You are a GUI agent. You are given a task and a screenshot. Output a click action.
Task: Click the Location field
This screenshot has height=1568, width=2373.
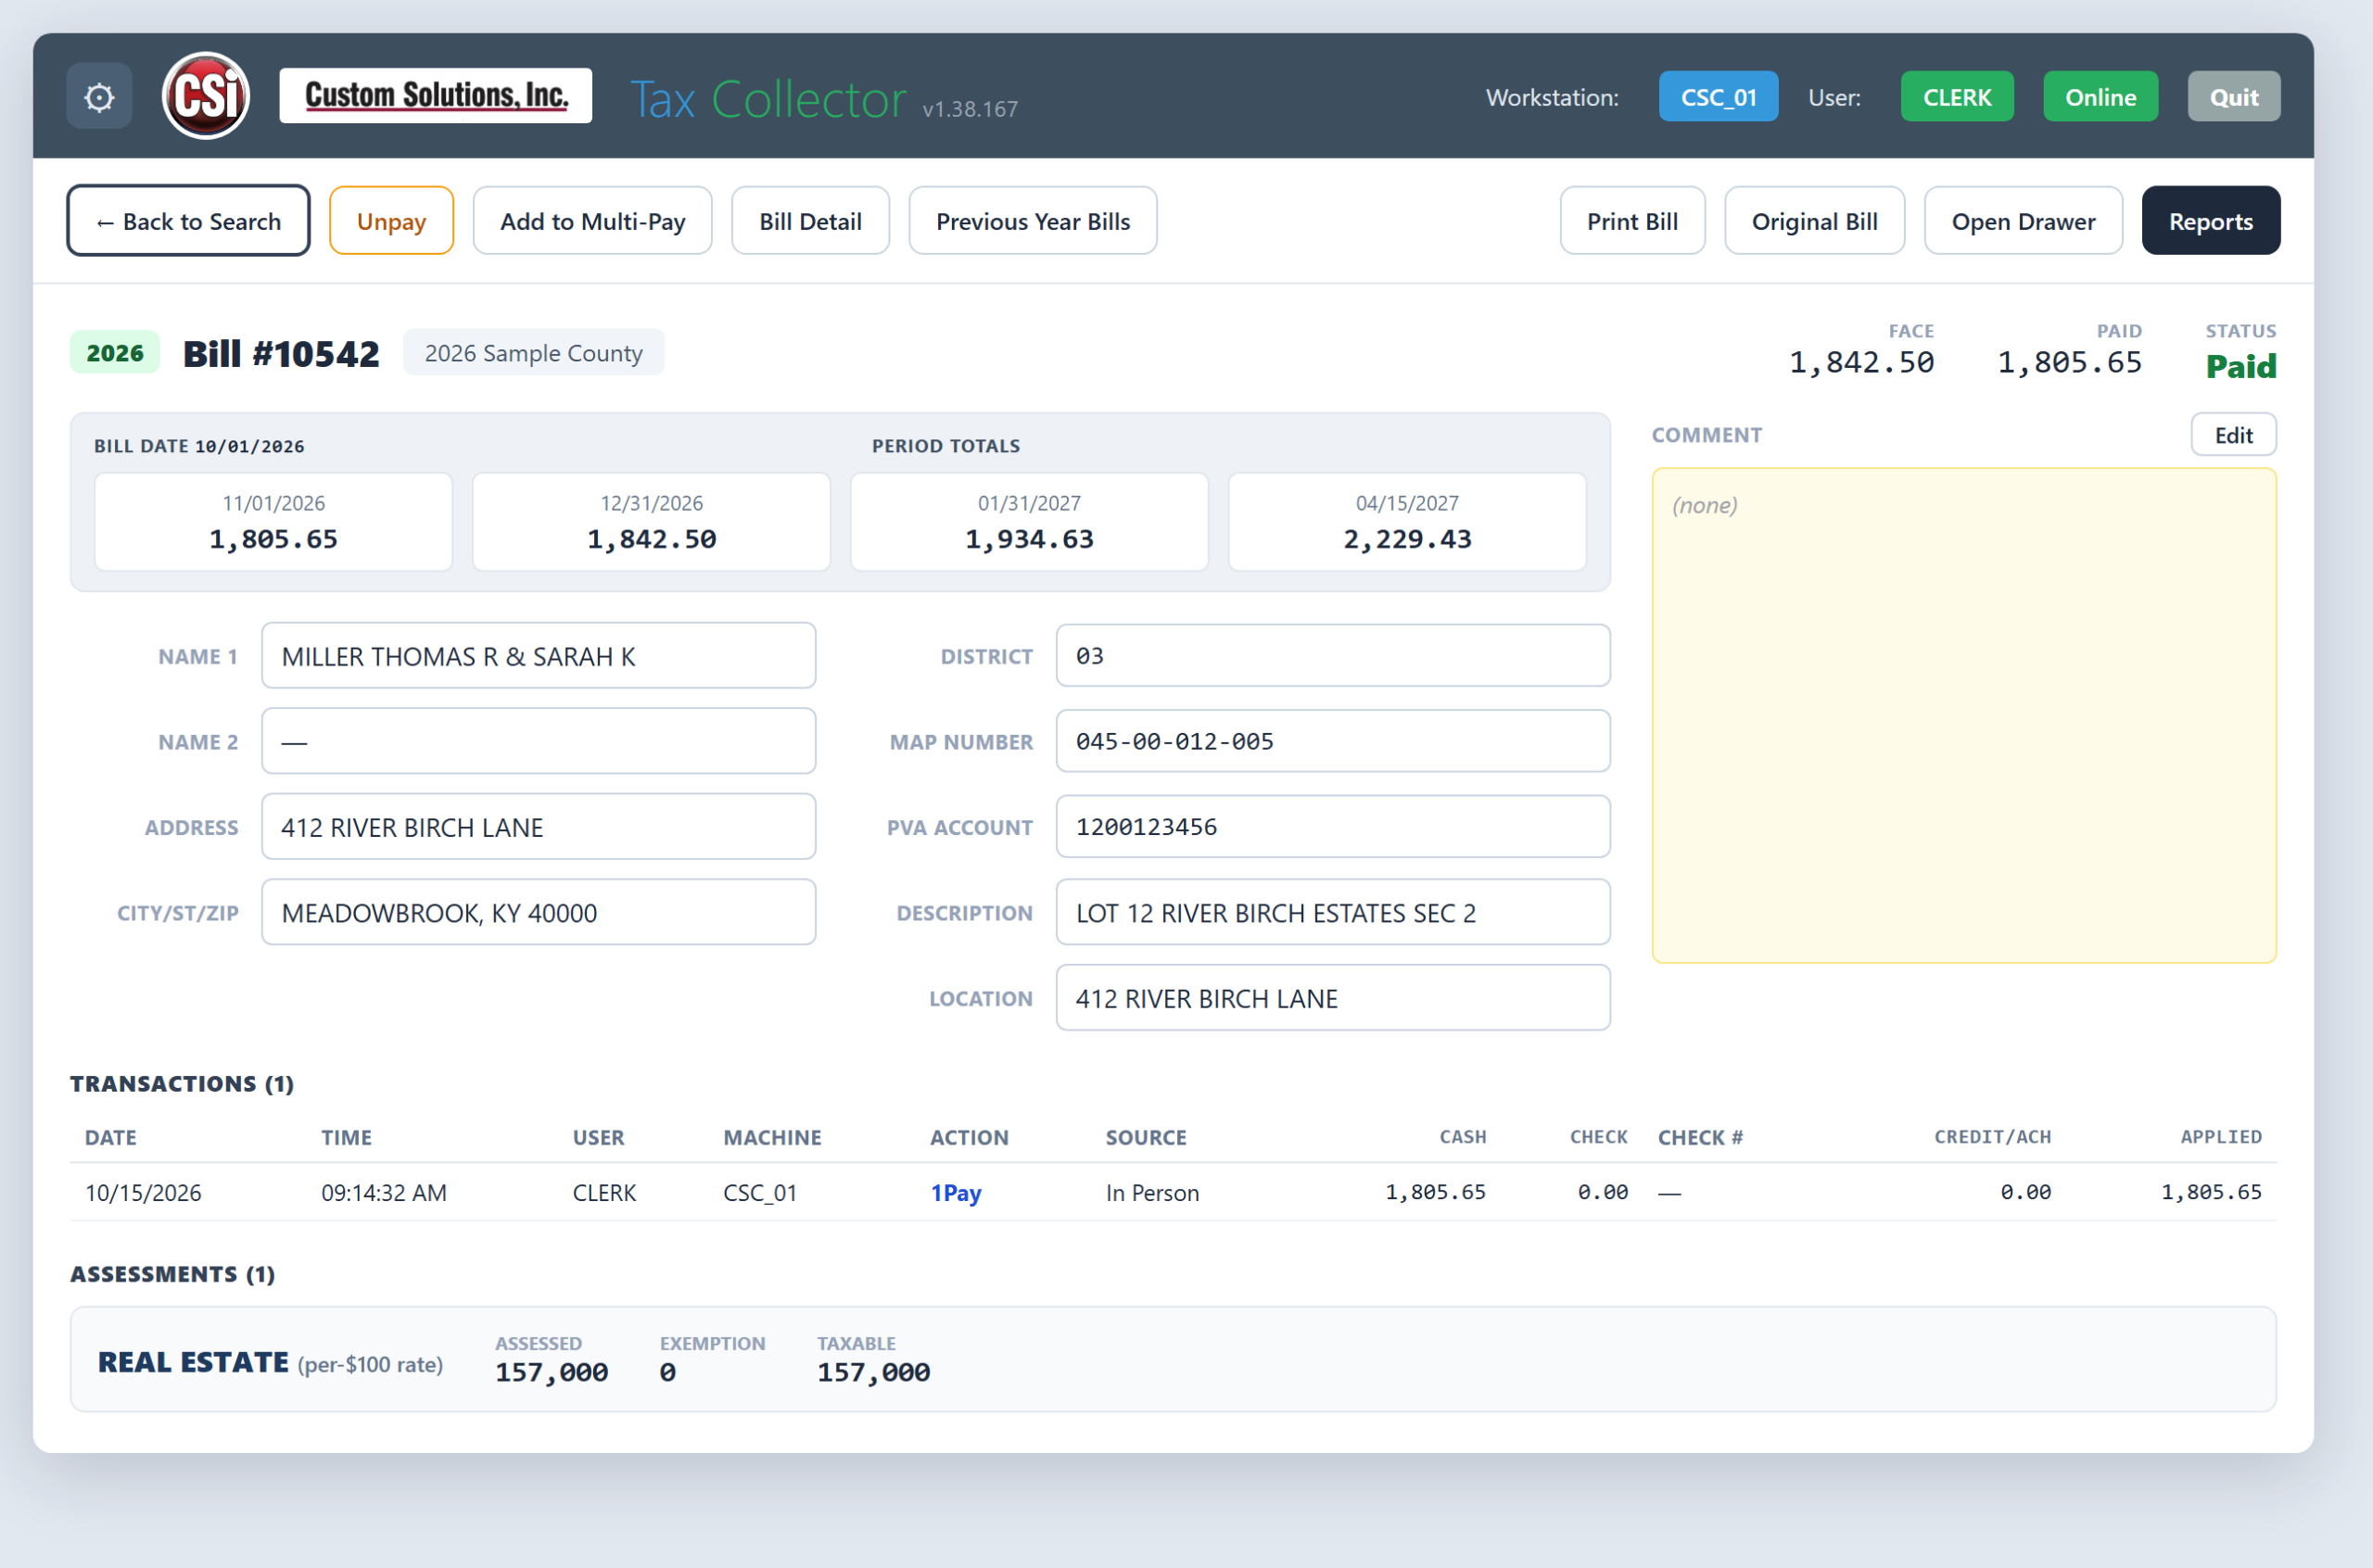pyautogui.click(x=1333, y=998)
